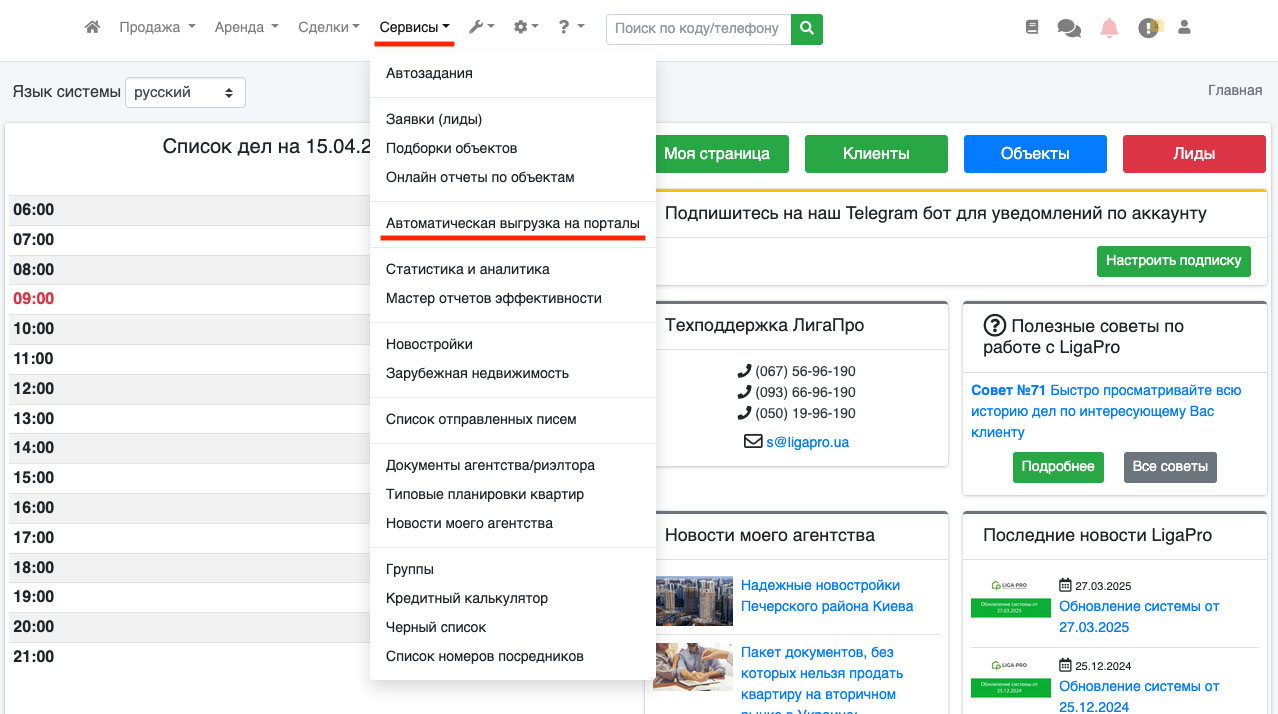This screenshot has height=714, width=1278.
Task: Click the blue Объекты button
Action: (x=1035, y=154)
